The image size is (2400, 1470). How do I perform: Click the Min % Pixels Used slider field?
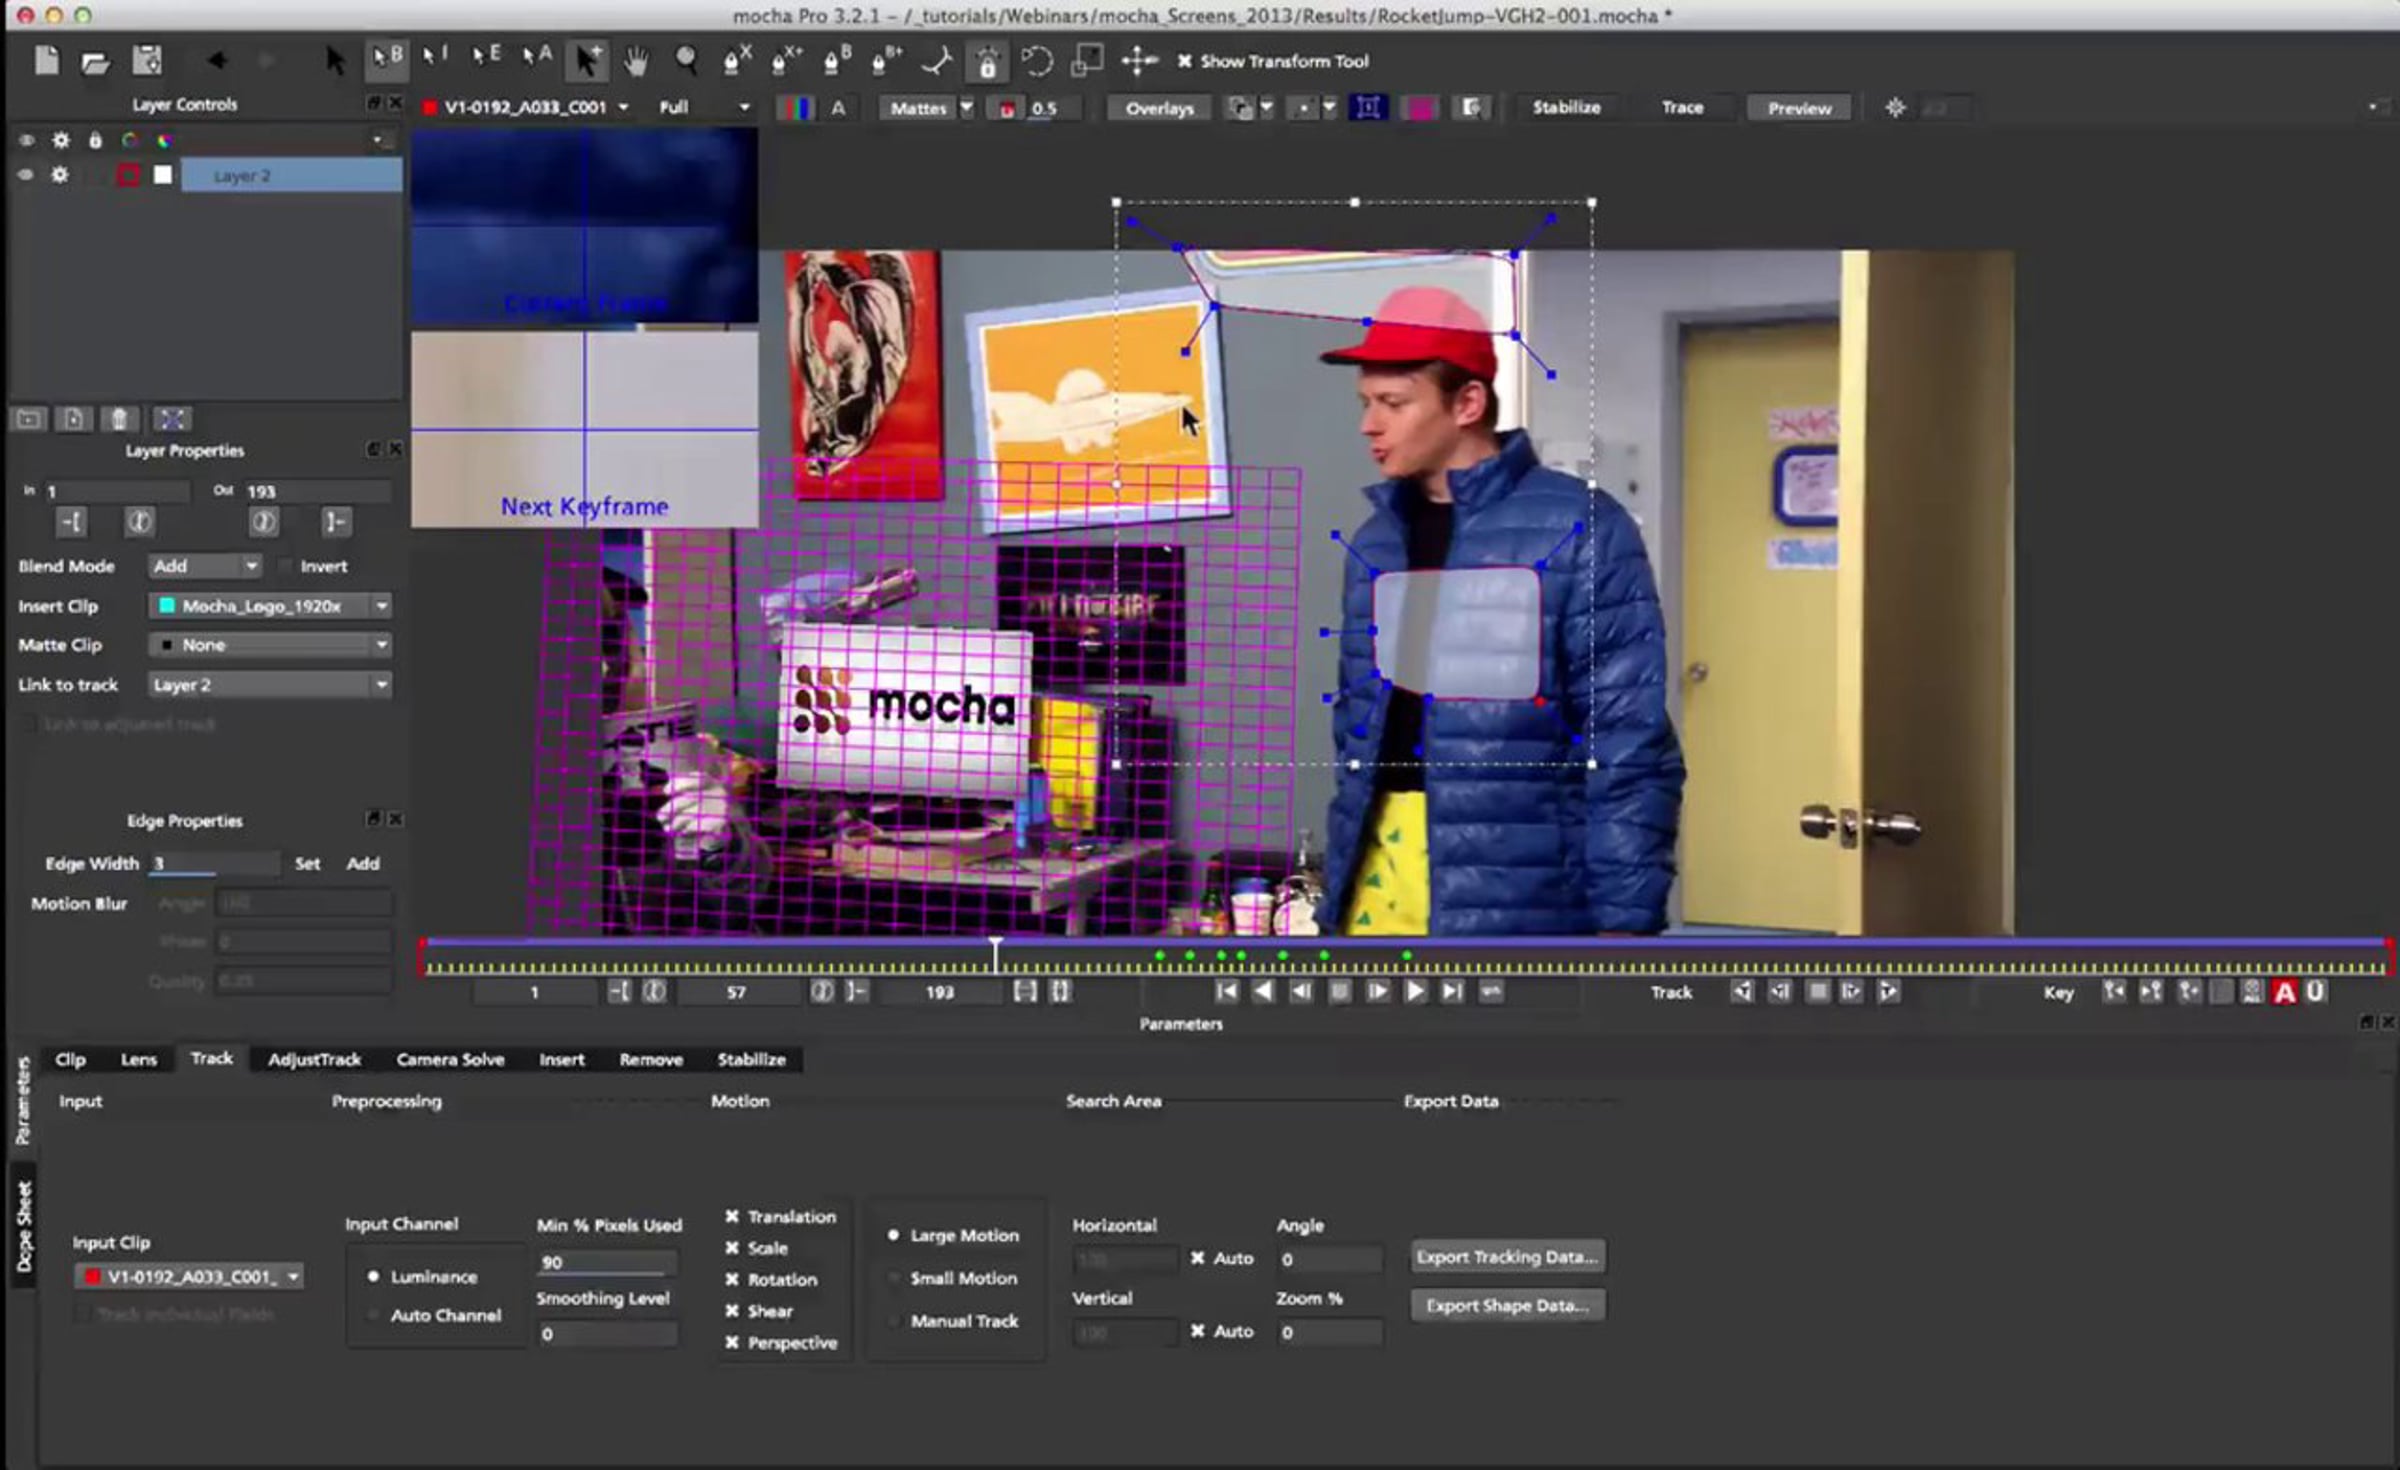pyautogui.click(x=606, y=1263)
